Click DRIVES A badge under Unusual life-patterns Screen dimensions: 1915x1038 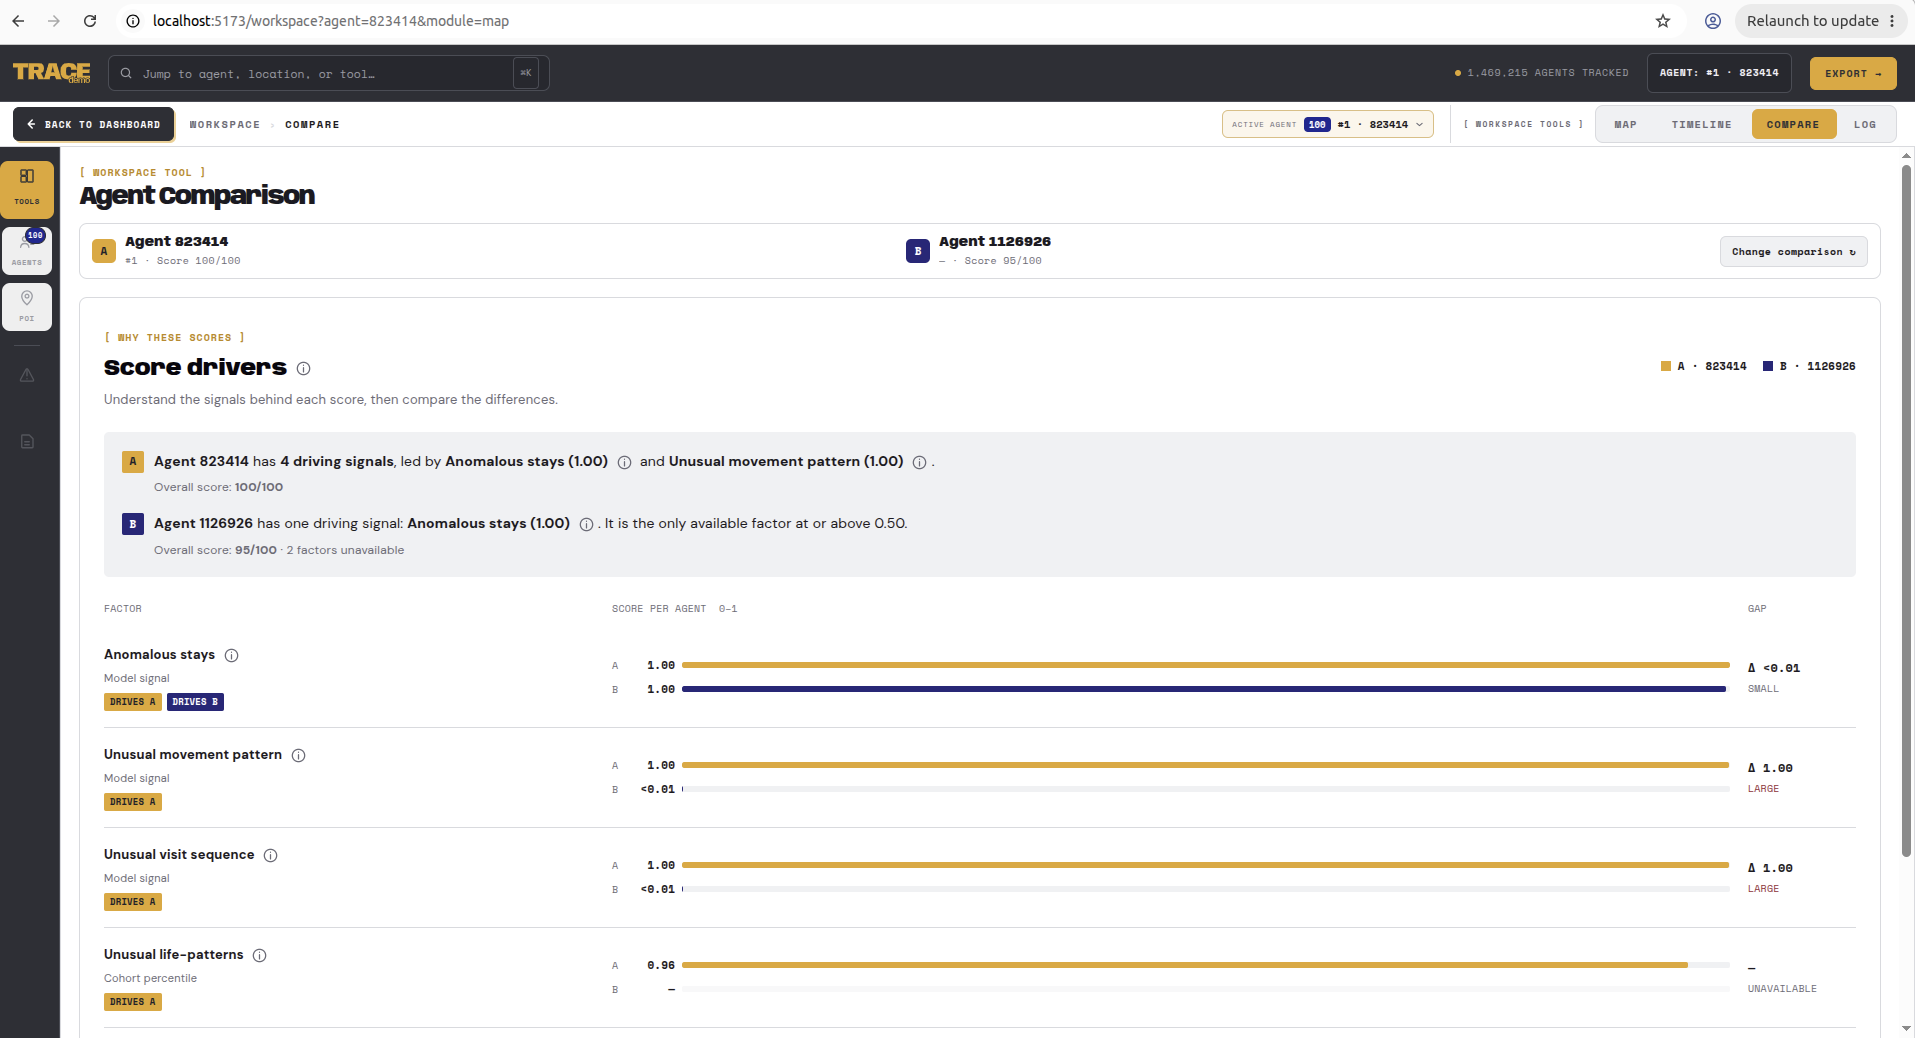(133, 1002)
